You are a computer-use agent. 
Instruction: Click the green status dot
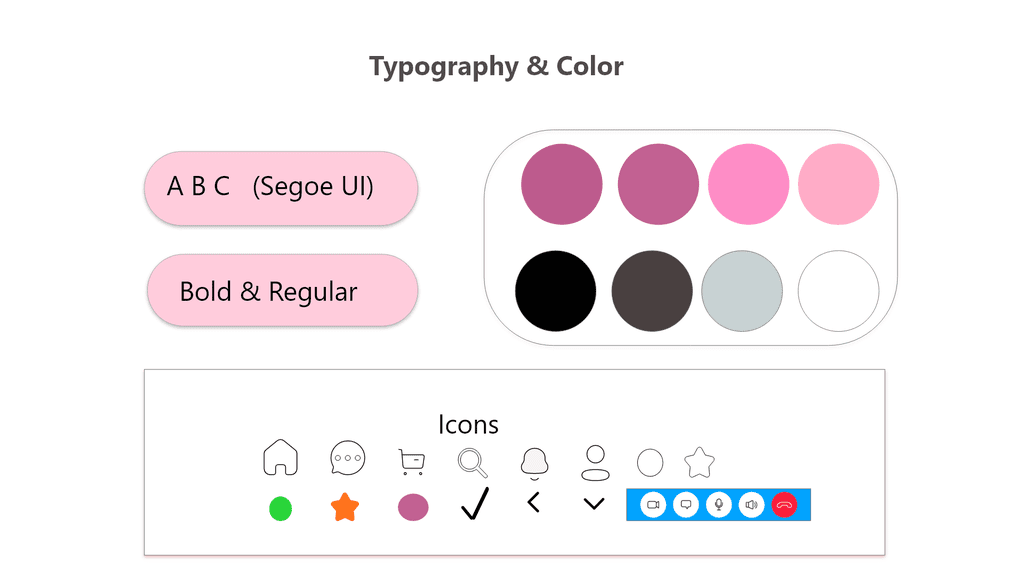click(281, 509)
